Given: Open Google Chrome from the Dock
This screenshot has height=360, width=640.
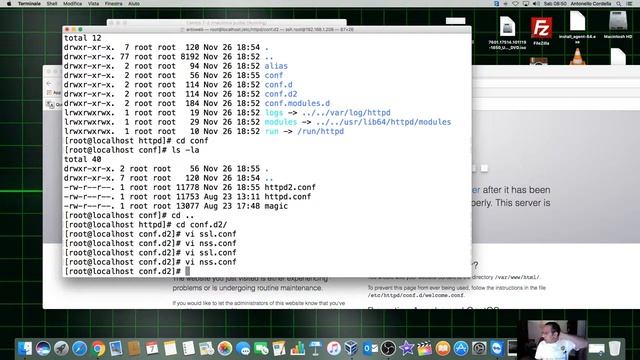Looking at the screenshot, I should pyautogui.click(x=98, y=348).
